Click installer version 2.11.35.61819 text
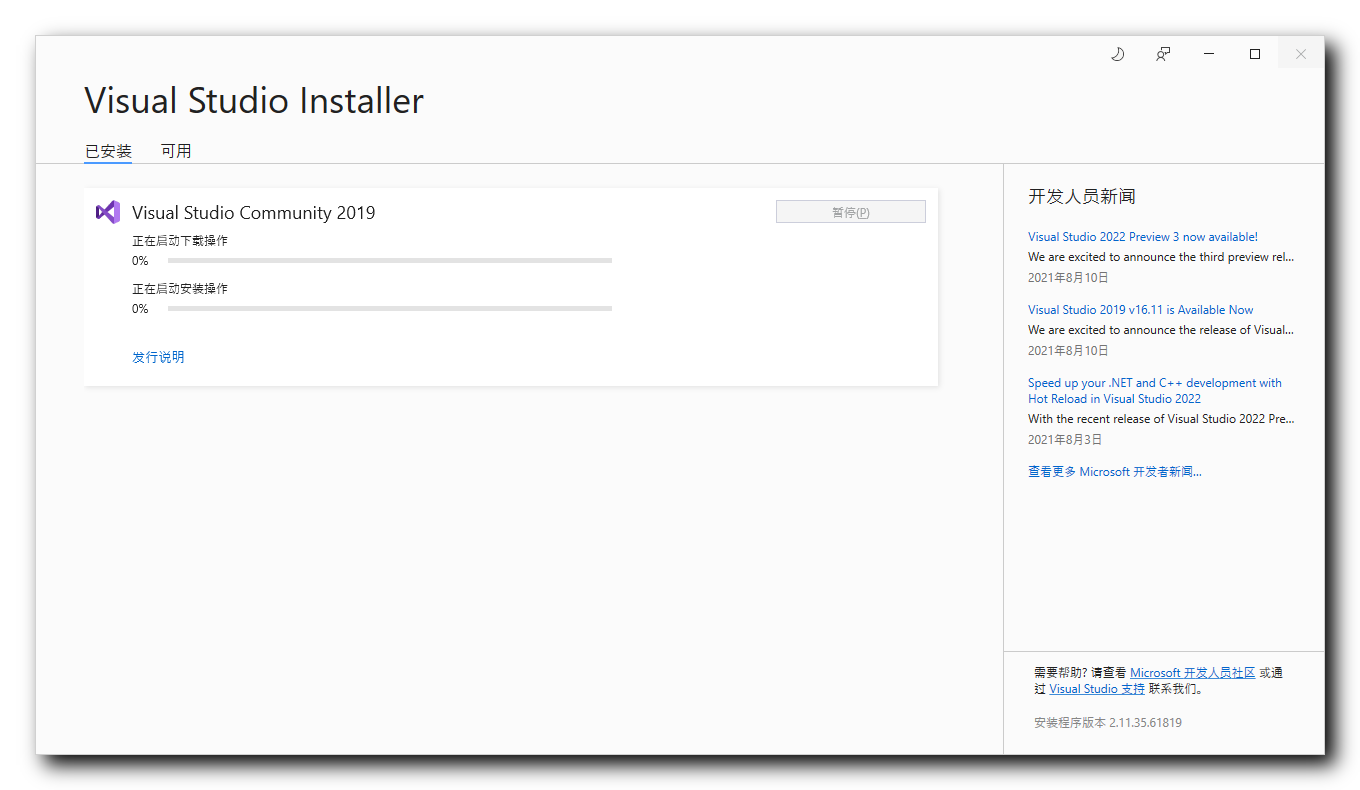The image size is (1360, 790). (x=1108, y=722)
